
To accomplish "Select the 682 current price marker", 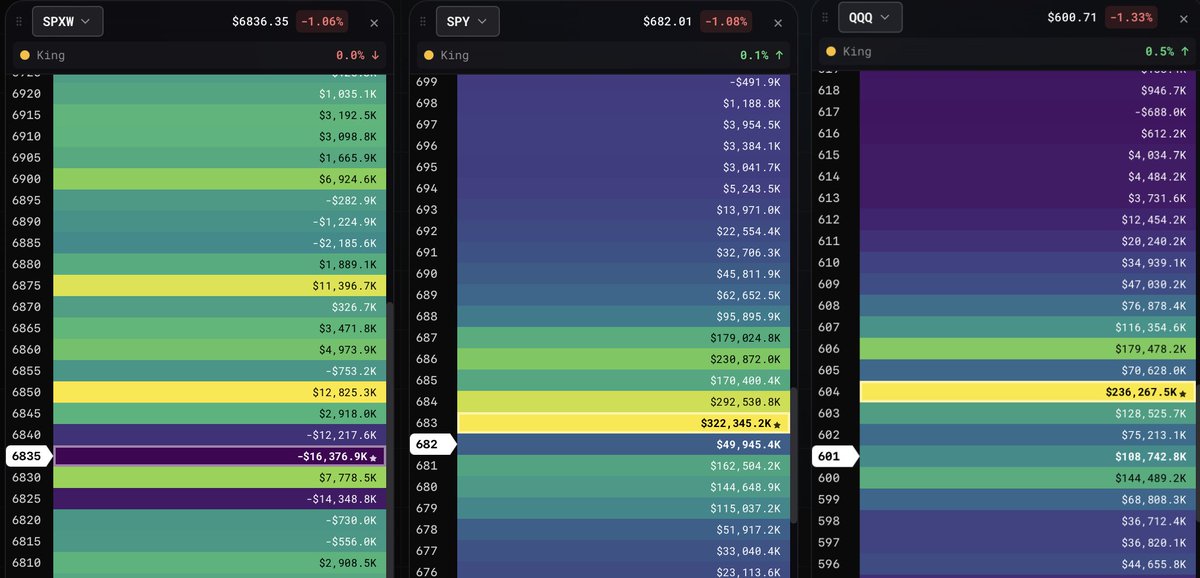I will click(431, 444).
